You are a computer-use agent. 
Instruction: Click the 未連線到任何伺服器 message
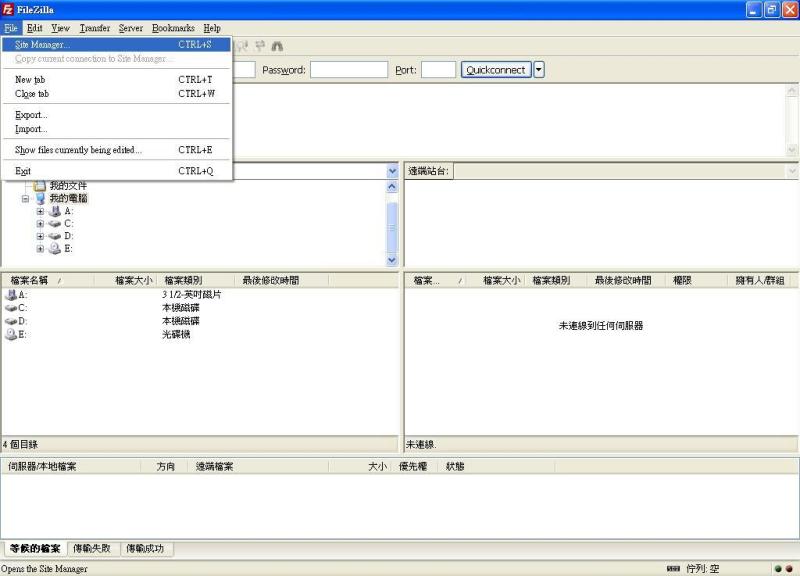[x=601, y=325]
